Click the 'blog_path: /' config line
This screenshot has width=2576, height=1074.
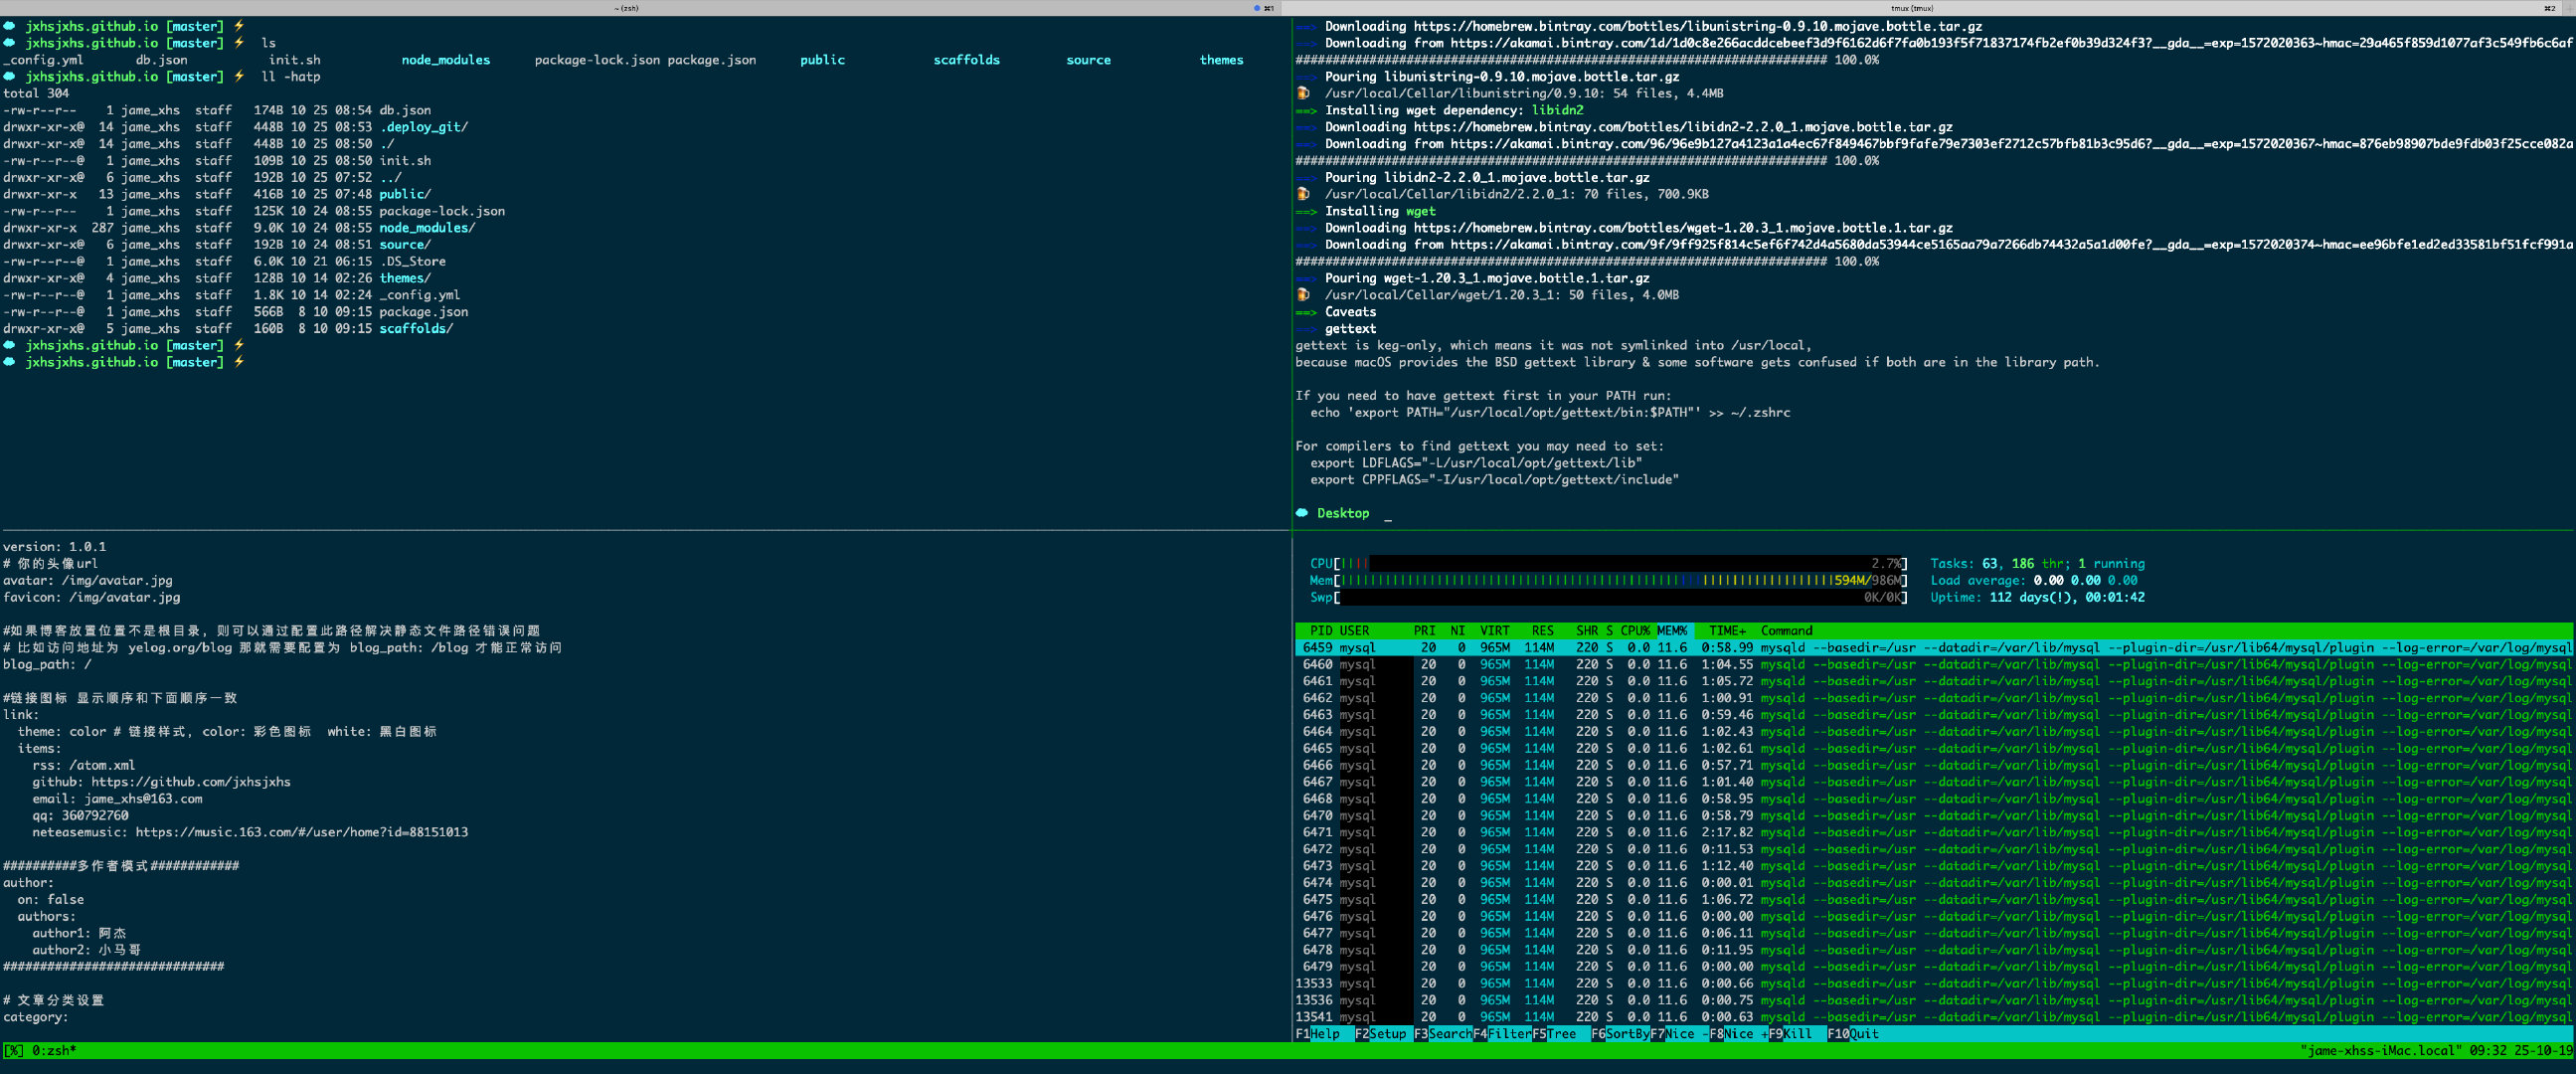pos(47,665)
